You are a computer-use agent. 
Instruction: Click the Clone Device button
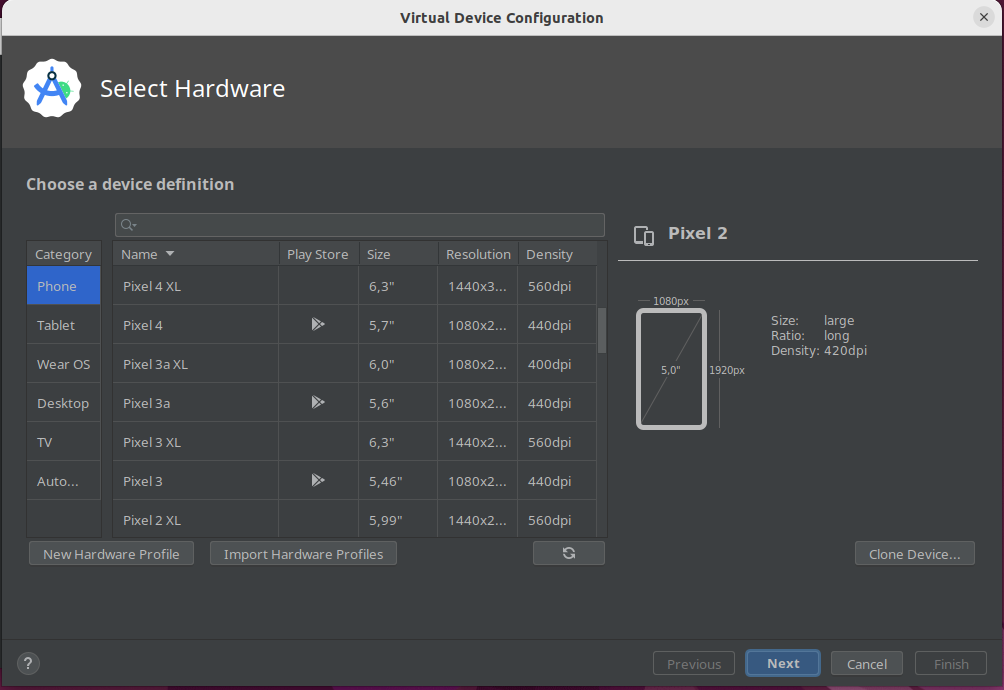tap(914, 554)
